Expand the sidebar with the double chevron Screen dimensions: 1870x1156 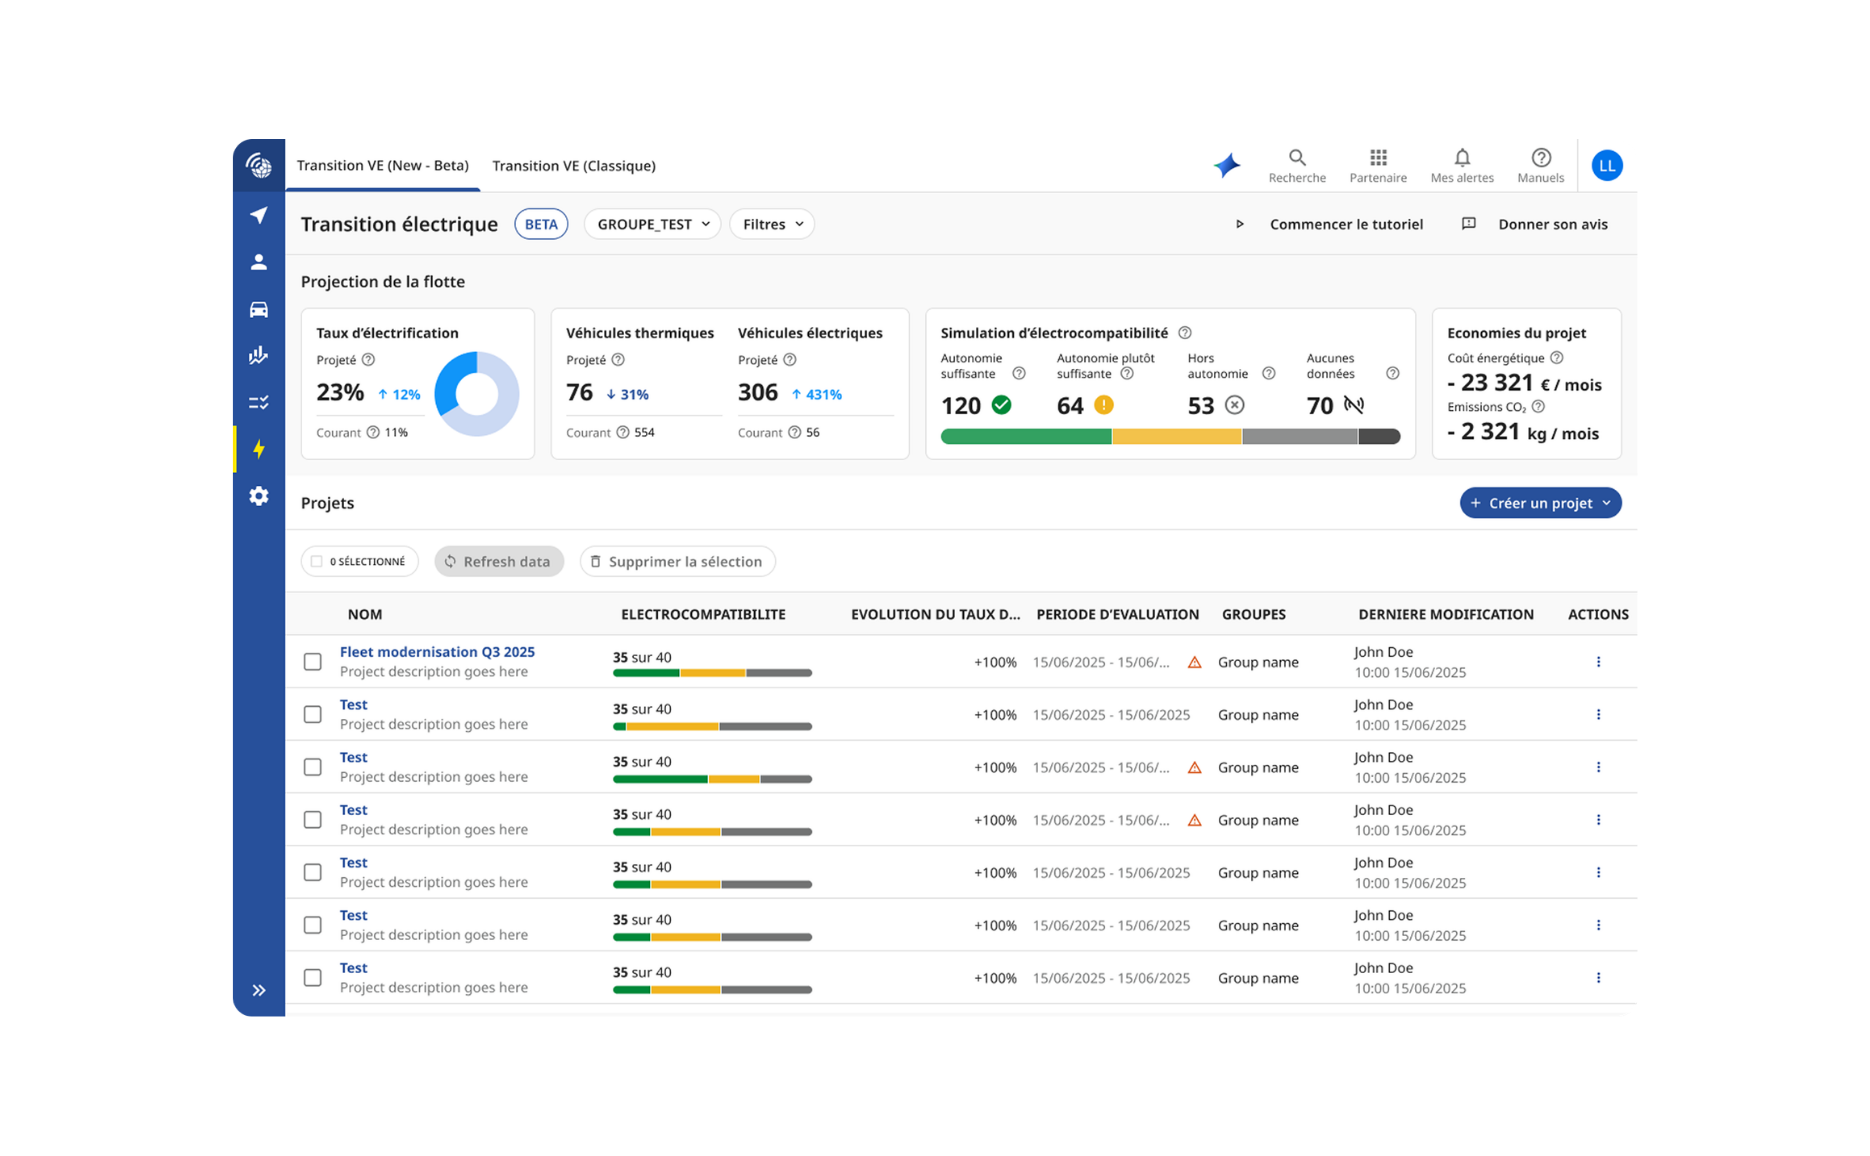click(x=259, y=991)
